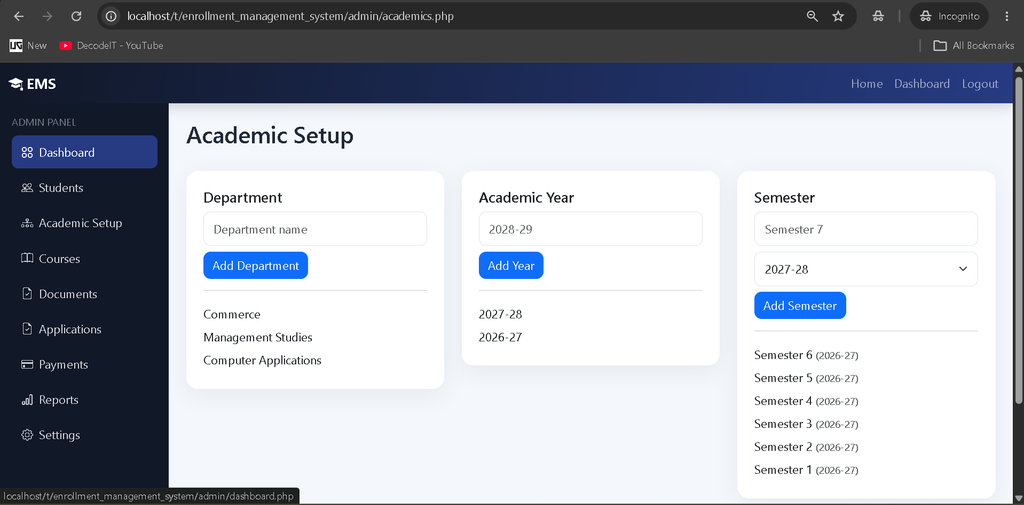
Task: Open Academic Setup in the sidebar
Action: [84, 223]
